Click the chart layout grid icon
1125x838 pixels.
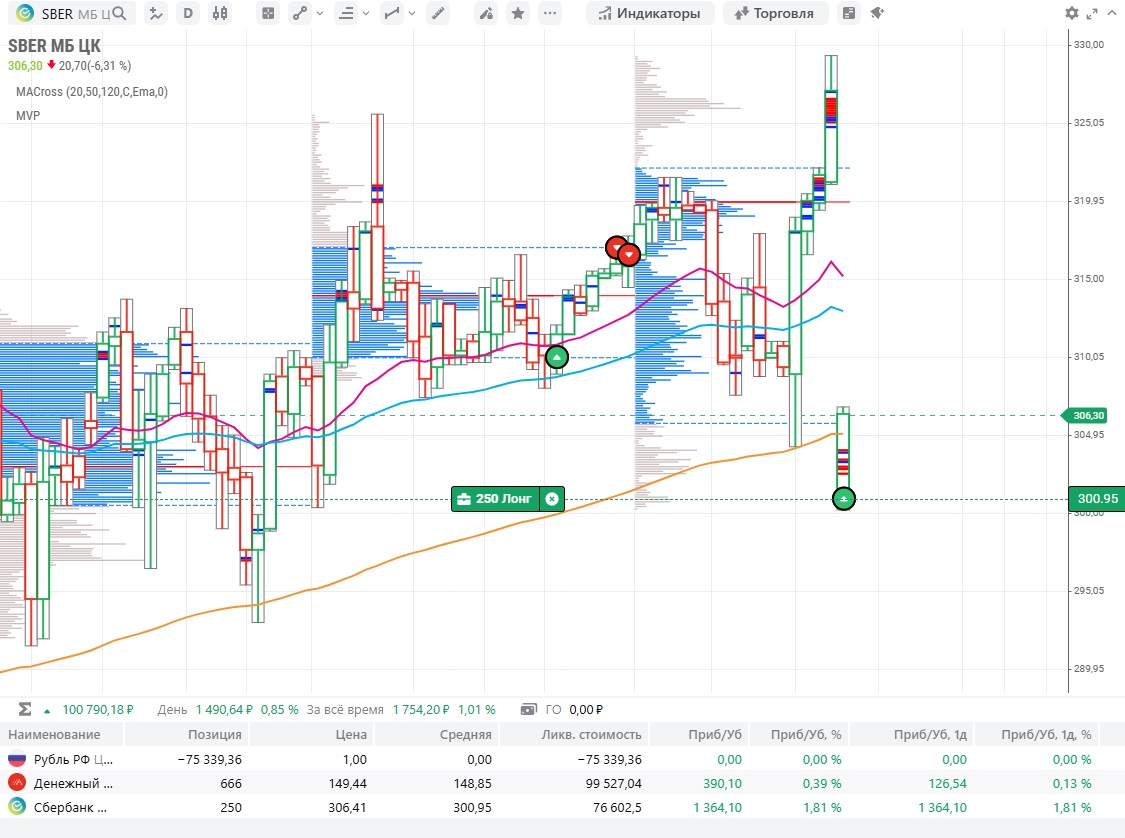(x=268, y=14)
